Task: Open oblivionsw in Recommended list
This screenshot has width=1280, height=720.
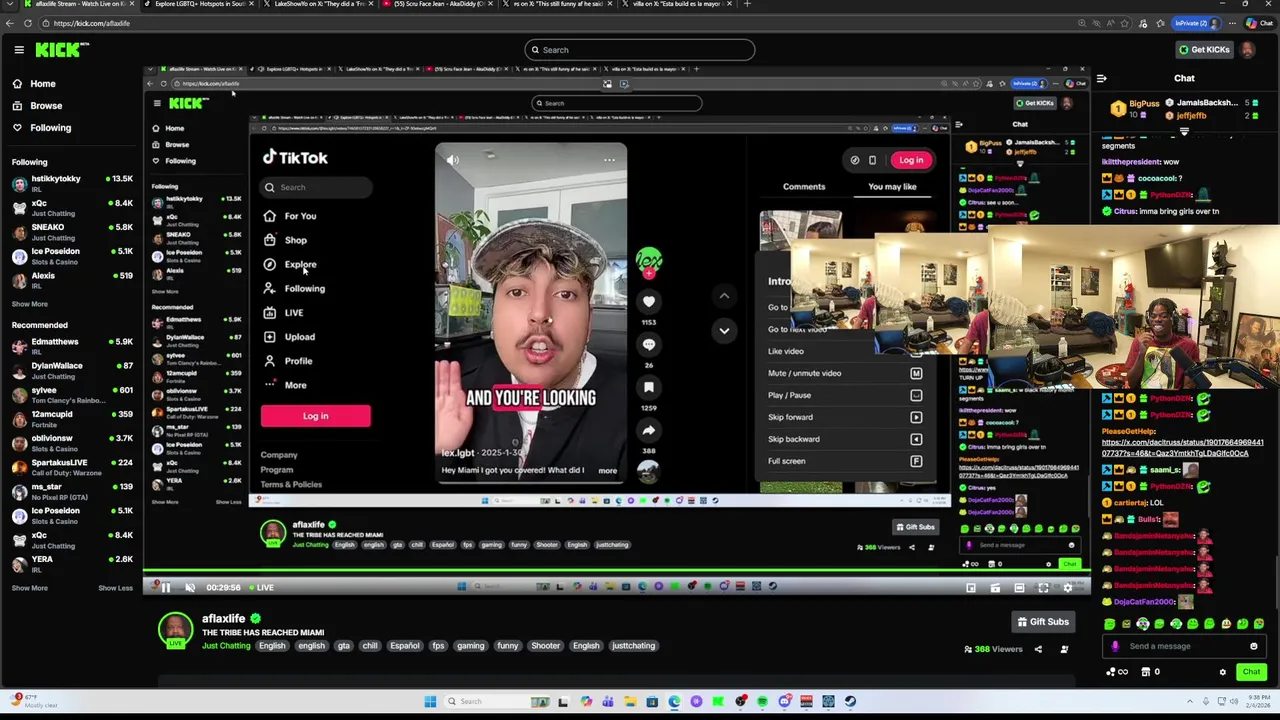Action: [72, 442]
